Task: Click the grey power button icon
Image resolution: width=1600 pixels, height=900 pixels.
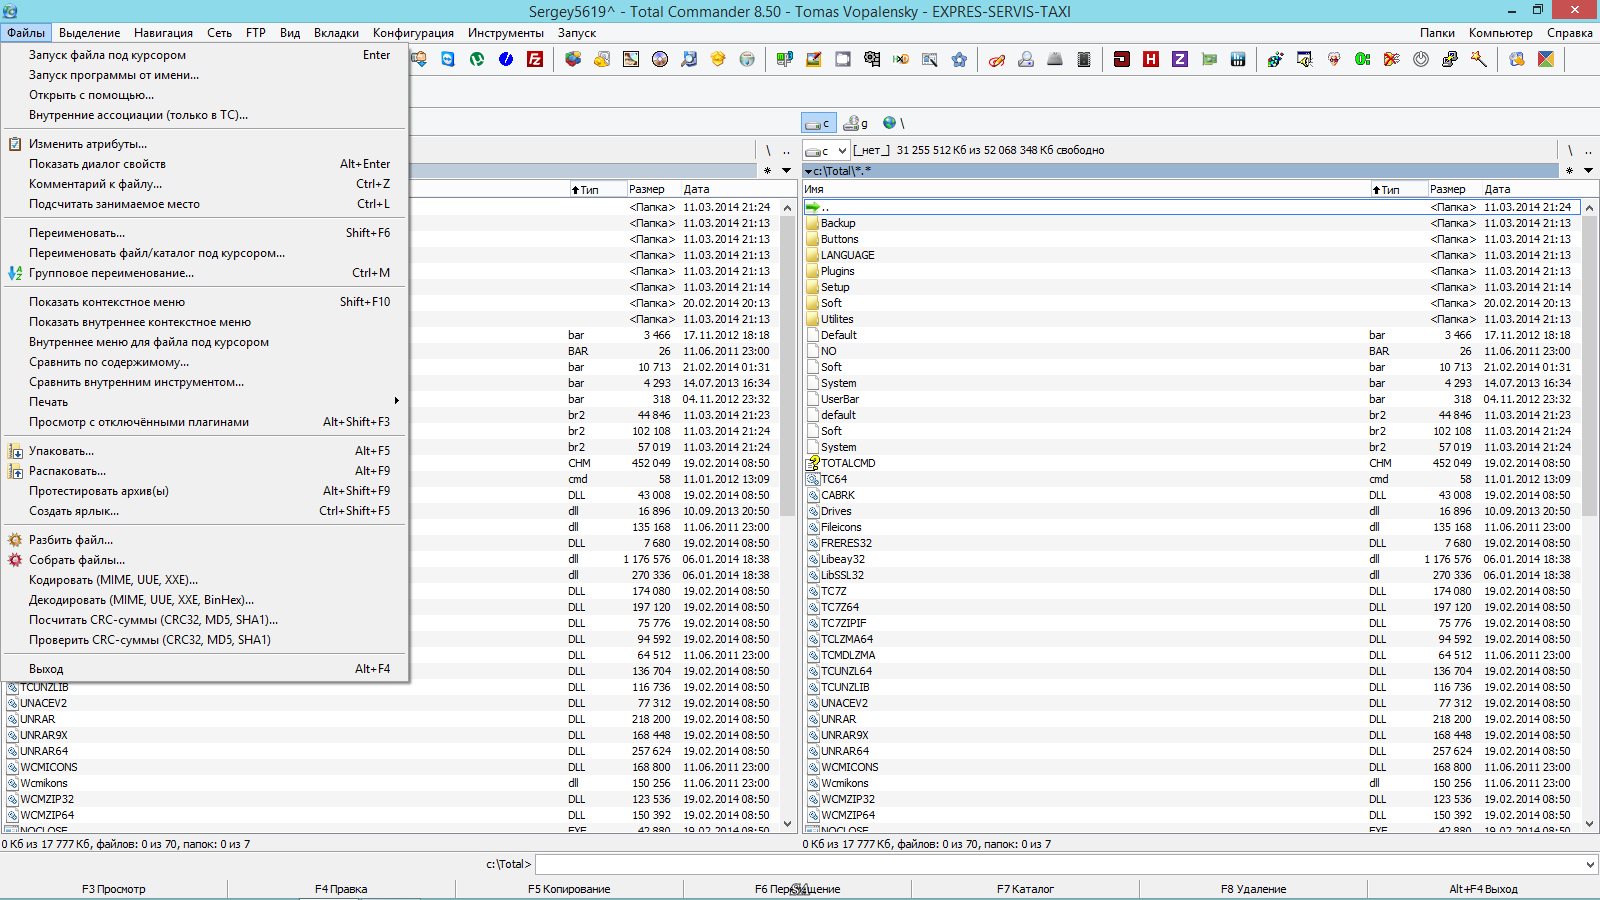Action: point(1421,59)
